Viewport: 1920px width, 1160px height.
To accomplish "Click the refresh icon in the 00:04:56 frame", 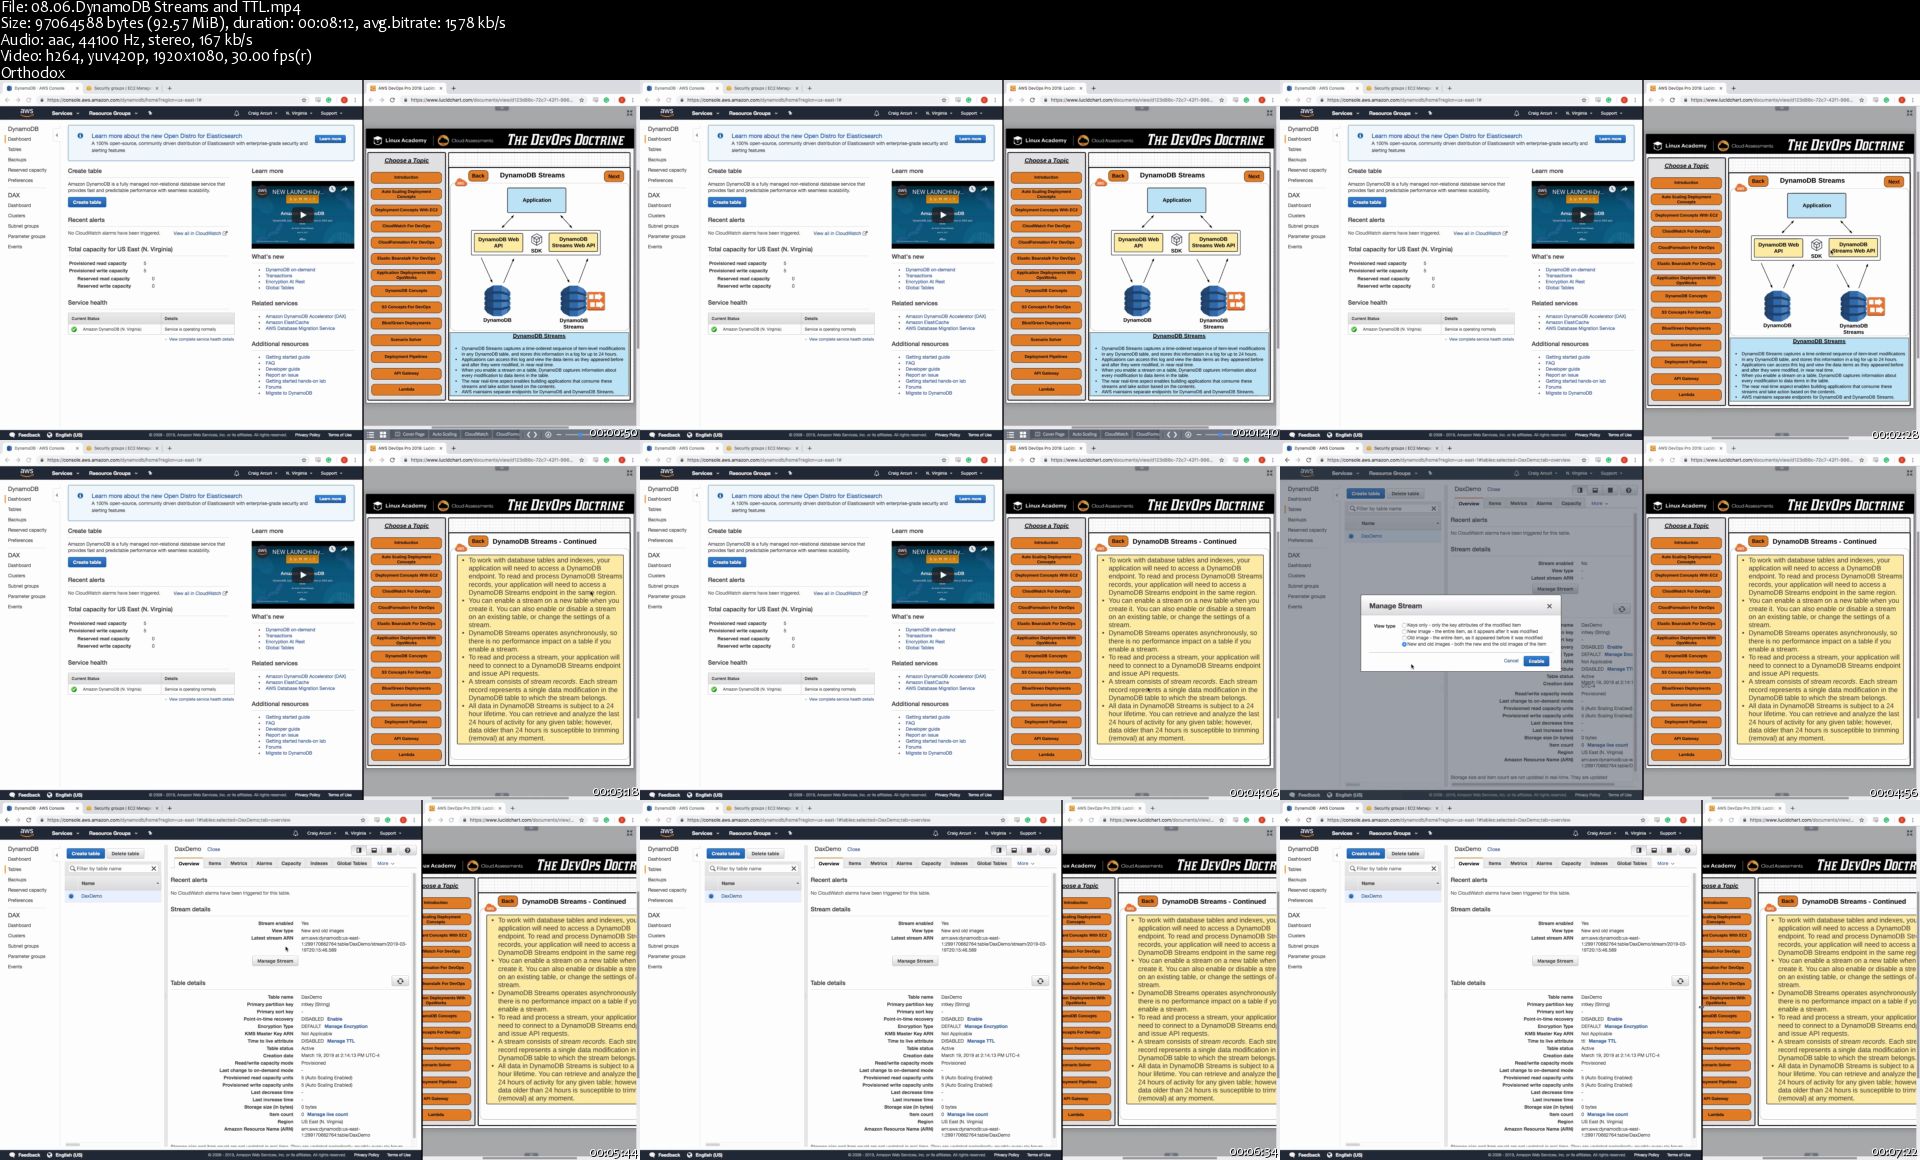I will coord(1621,609).
